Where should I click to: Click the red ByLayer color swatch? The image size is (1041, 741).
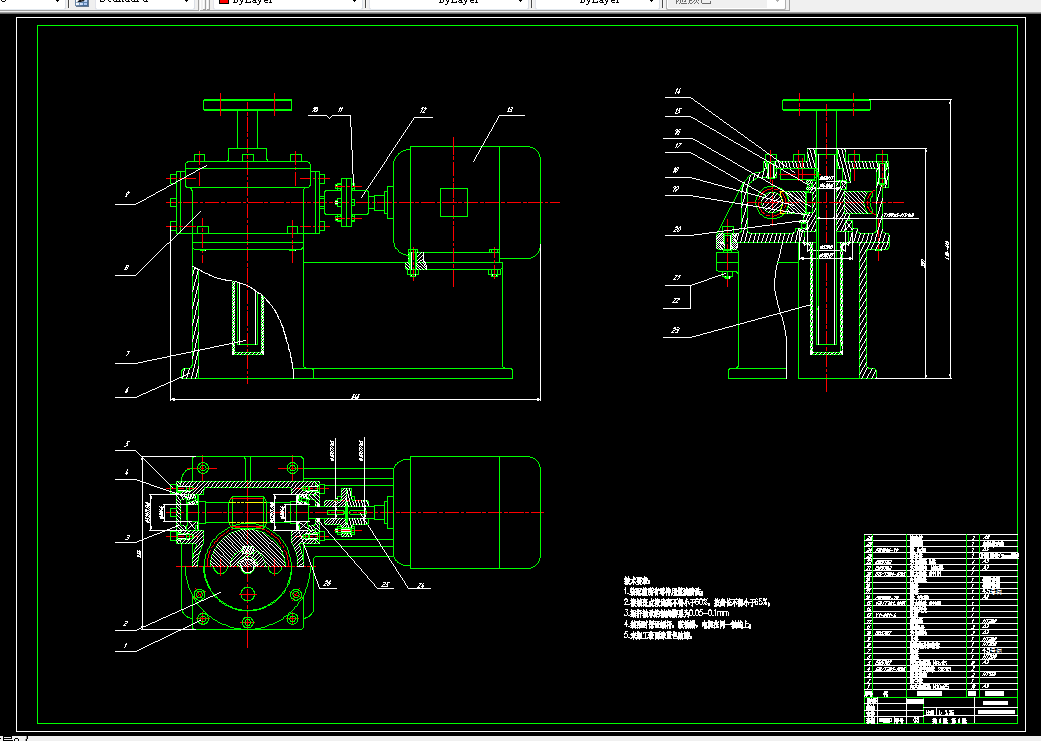click(x=222, y=3)
